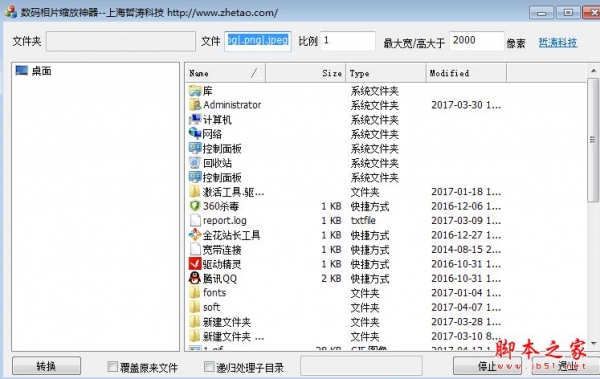Click the report.log file icon
600x379 pixels.
click(x=195, y=221)
